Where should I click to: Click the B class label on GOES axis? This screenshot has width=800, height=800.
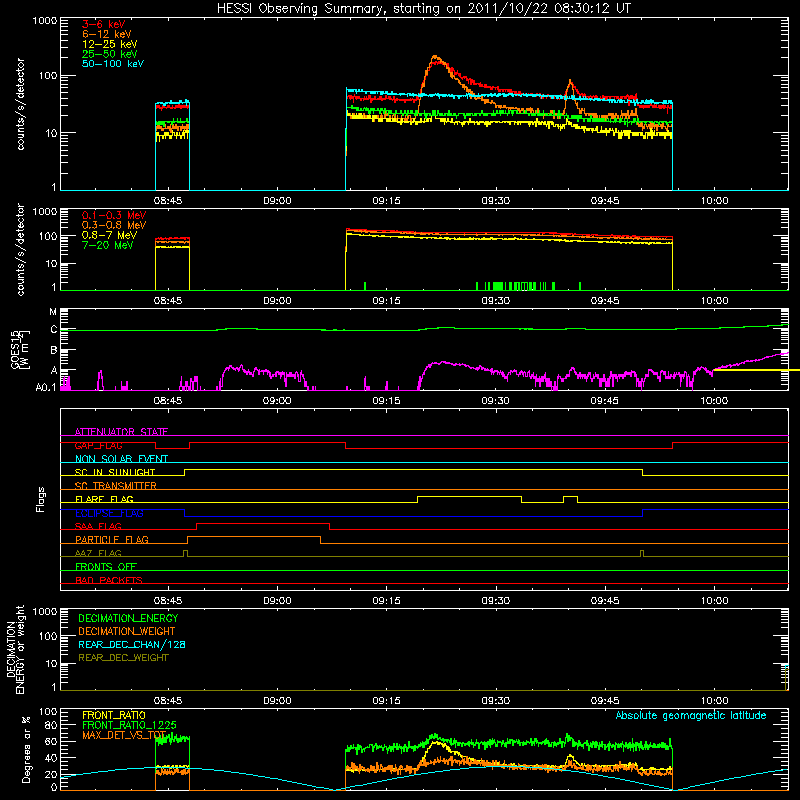coord(54,351)
